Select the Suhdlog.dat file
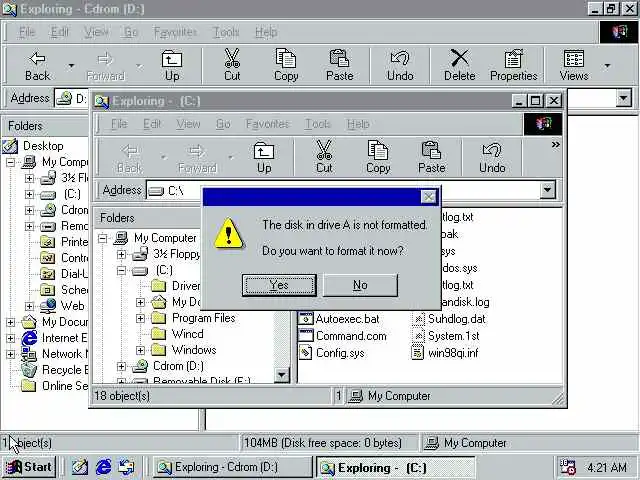 (x=449, y=319)
